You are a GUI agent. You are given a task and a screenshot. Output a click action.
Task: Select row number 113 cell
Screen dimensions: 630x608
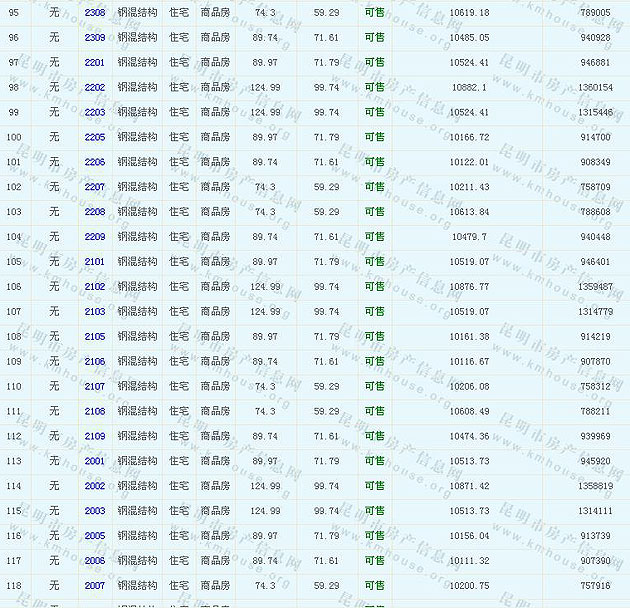(x=14, y=461)
